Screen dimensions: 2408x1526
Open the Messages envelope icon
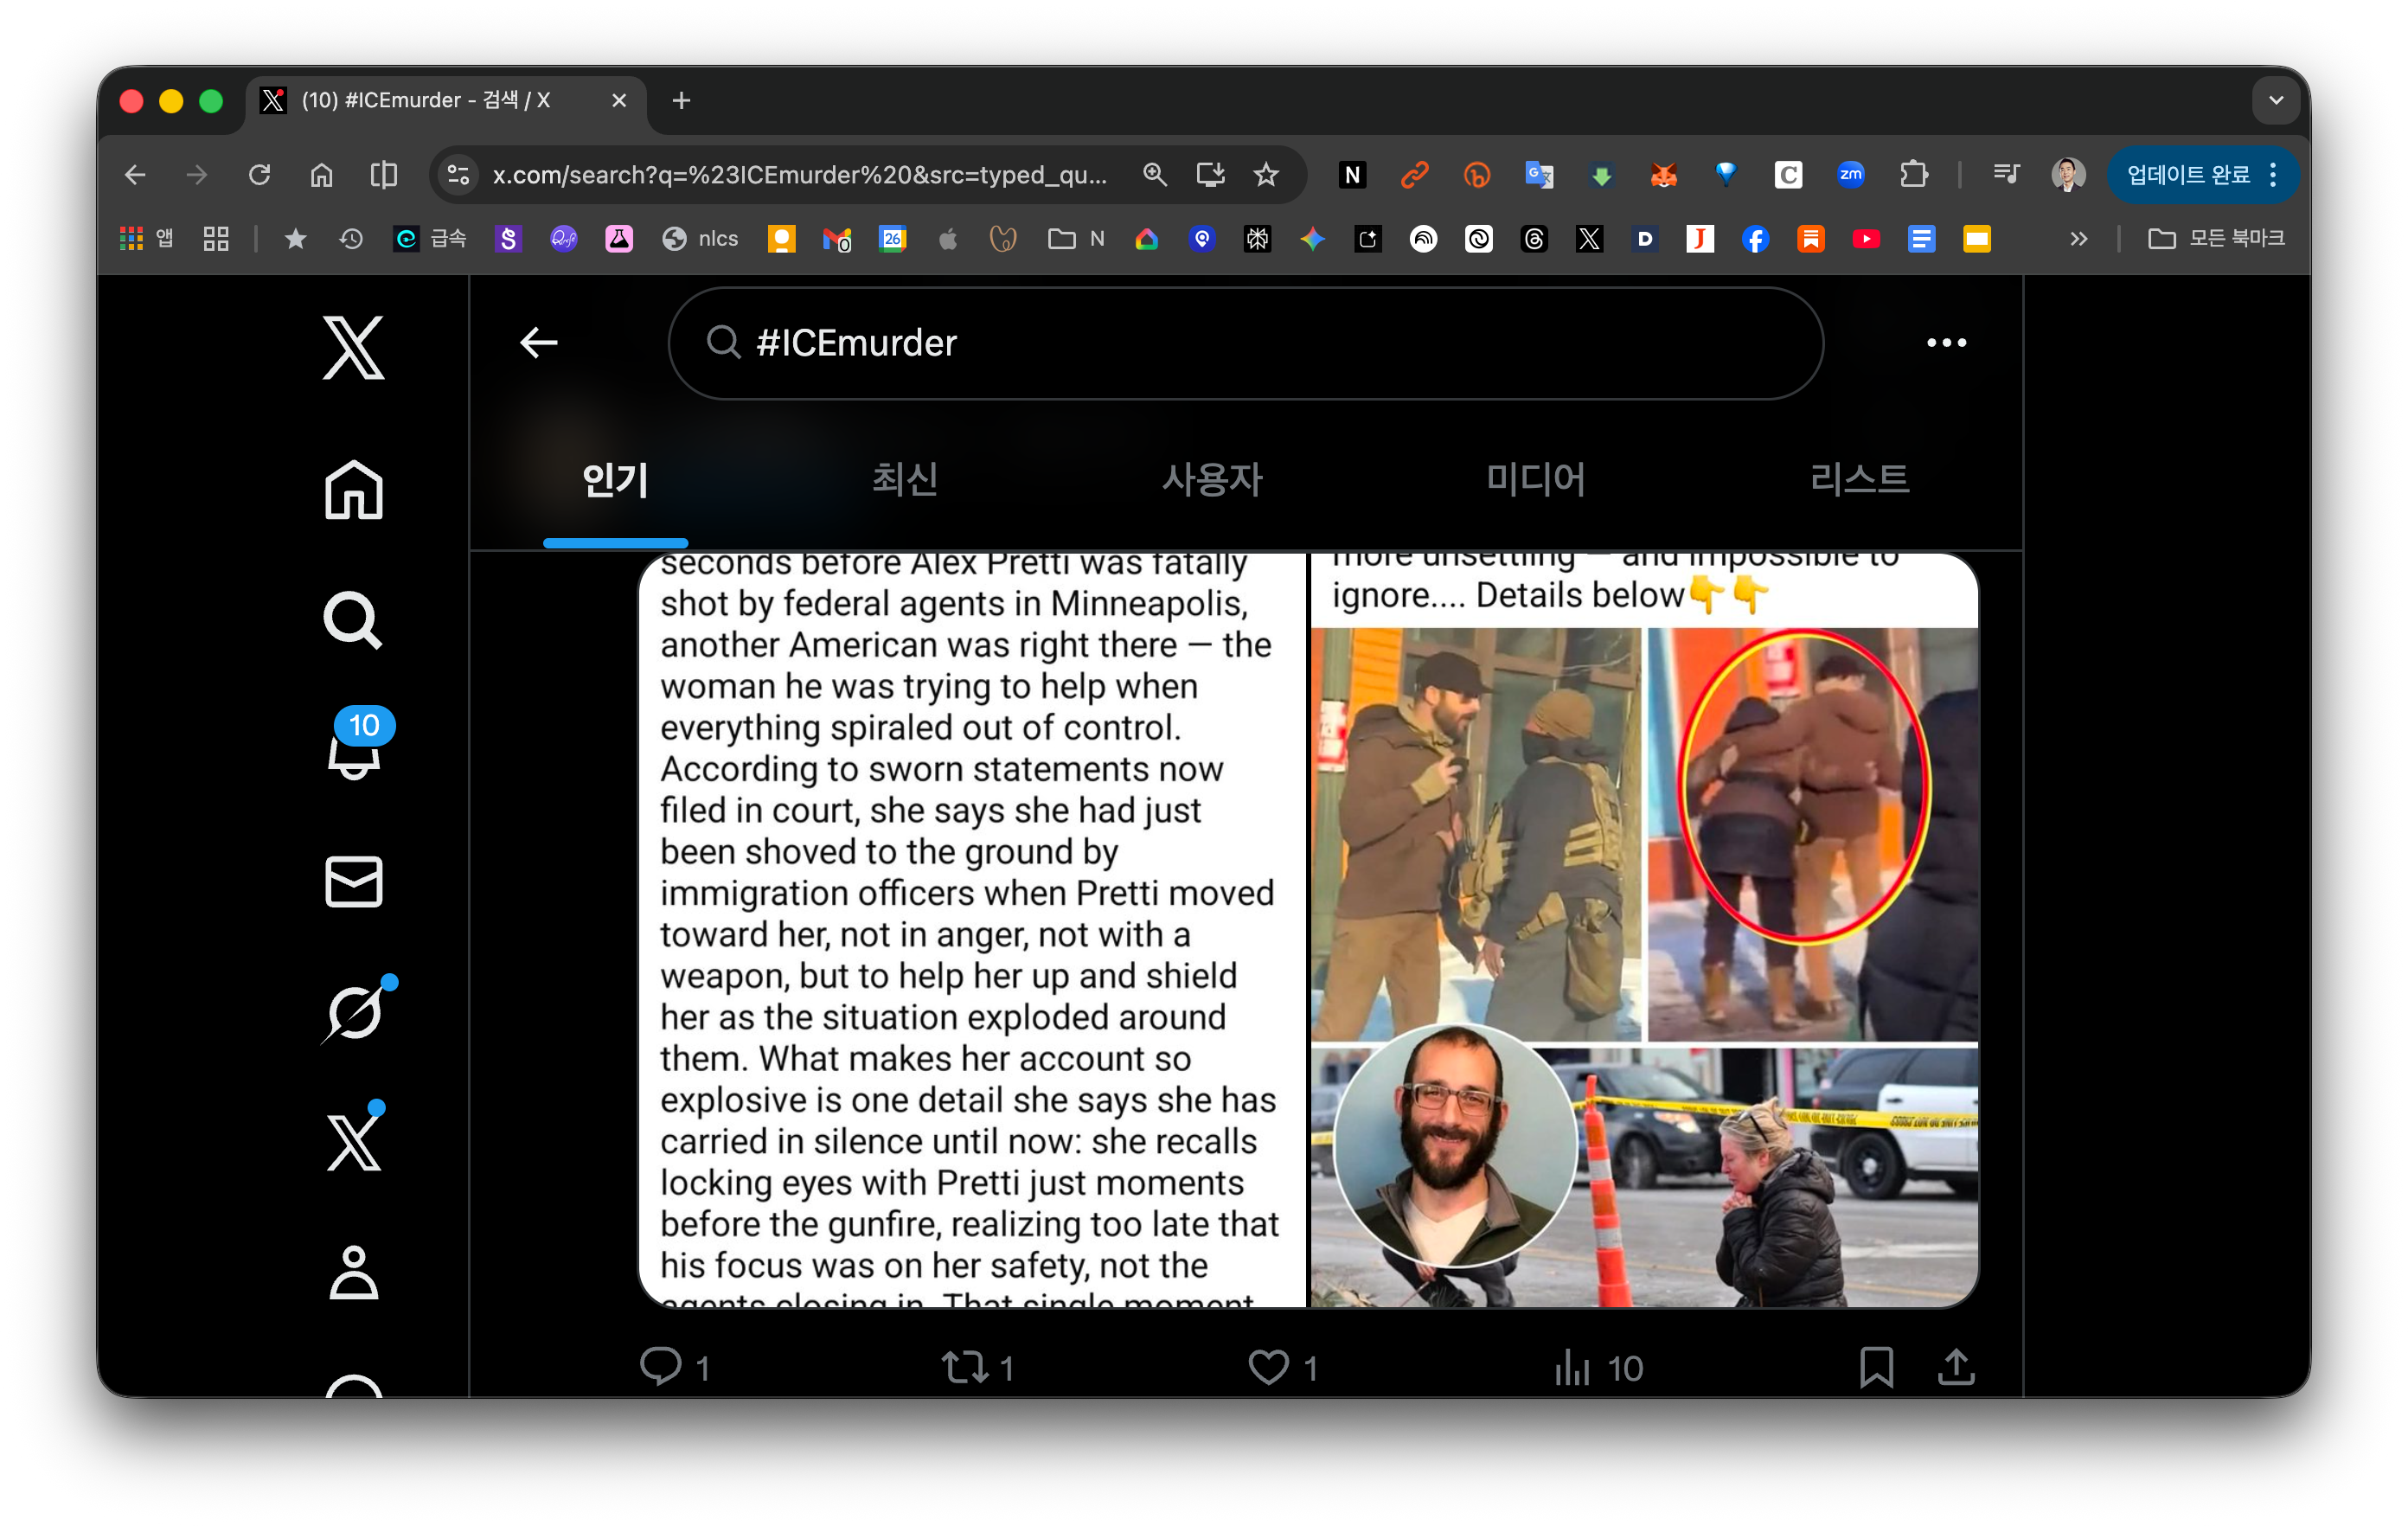point(353,882)
